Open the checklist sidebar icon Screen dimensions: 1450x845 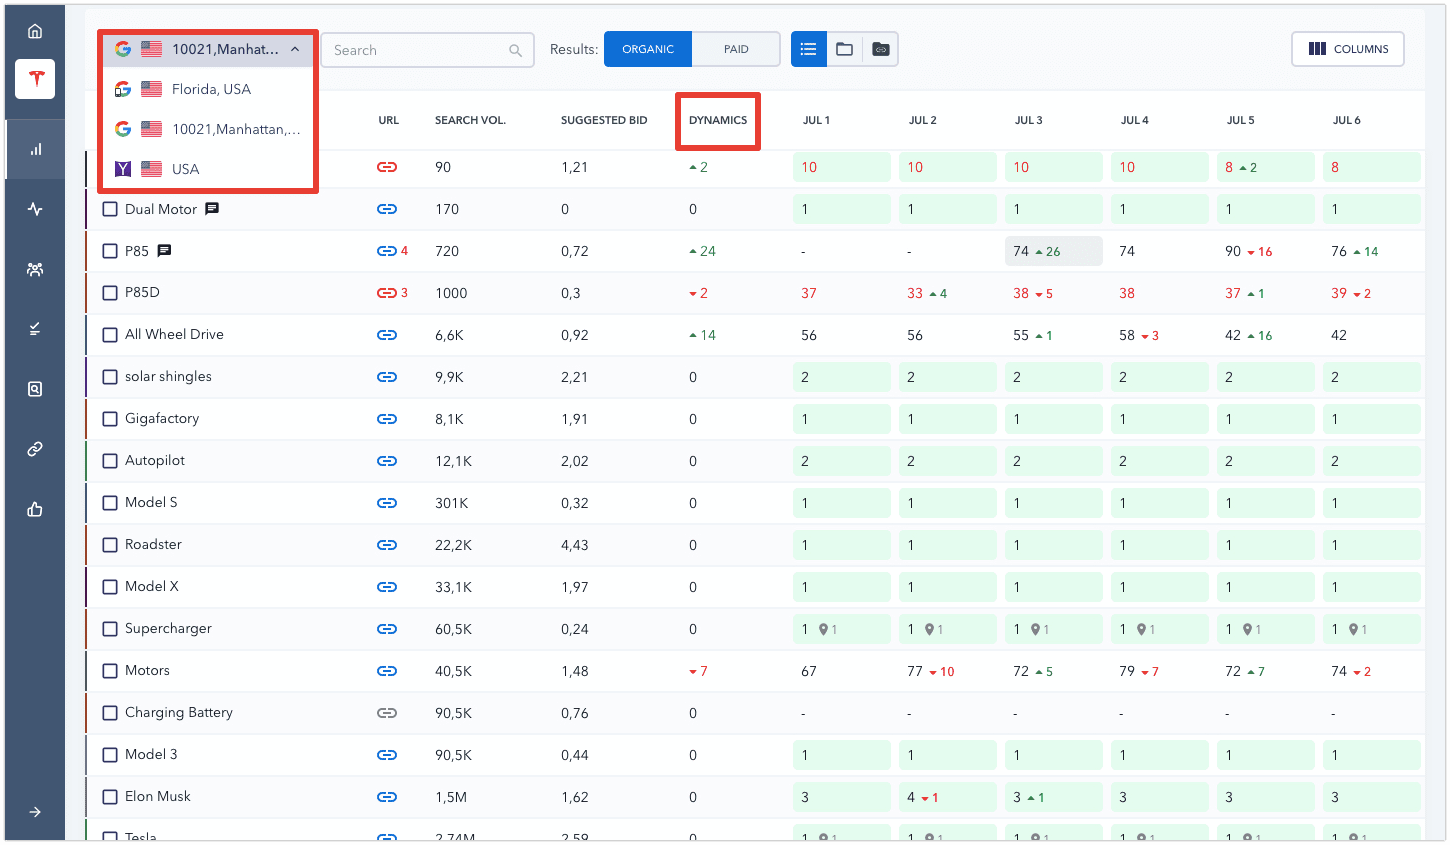35,329
